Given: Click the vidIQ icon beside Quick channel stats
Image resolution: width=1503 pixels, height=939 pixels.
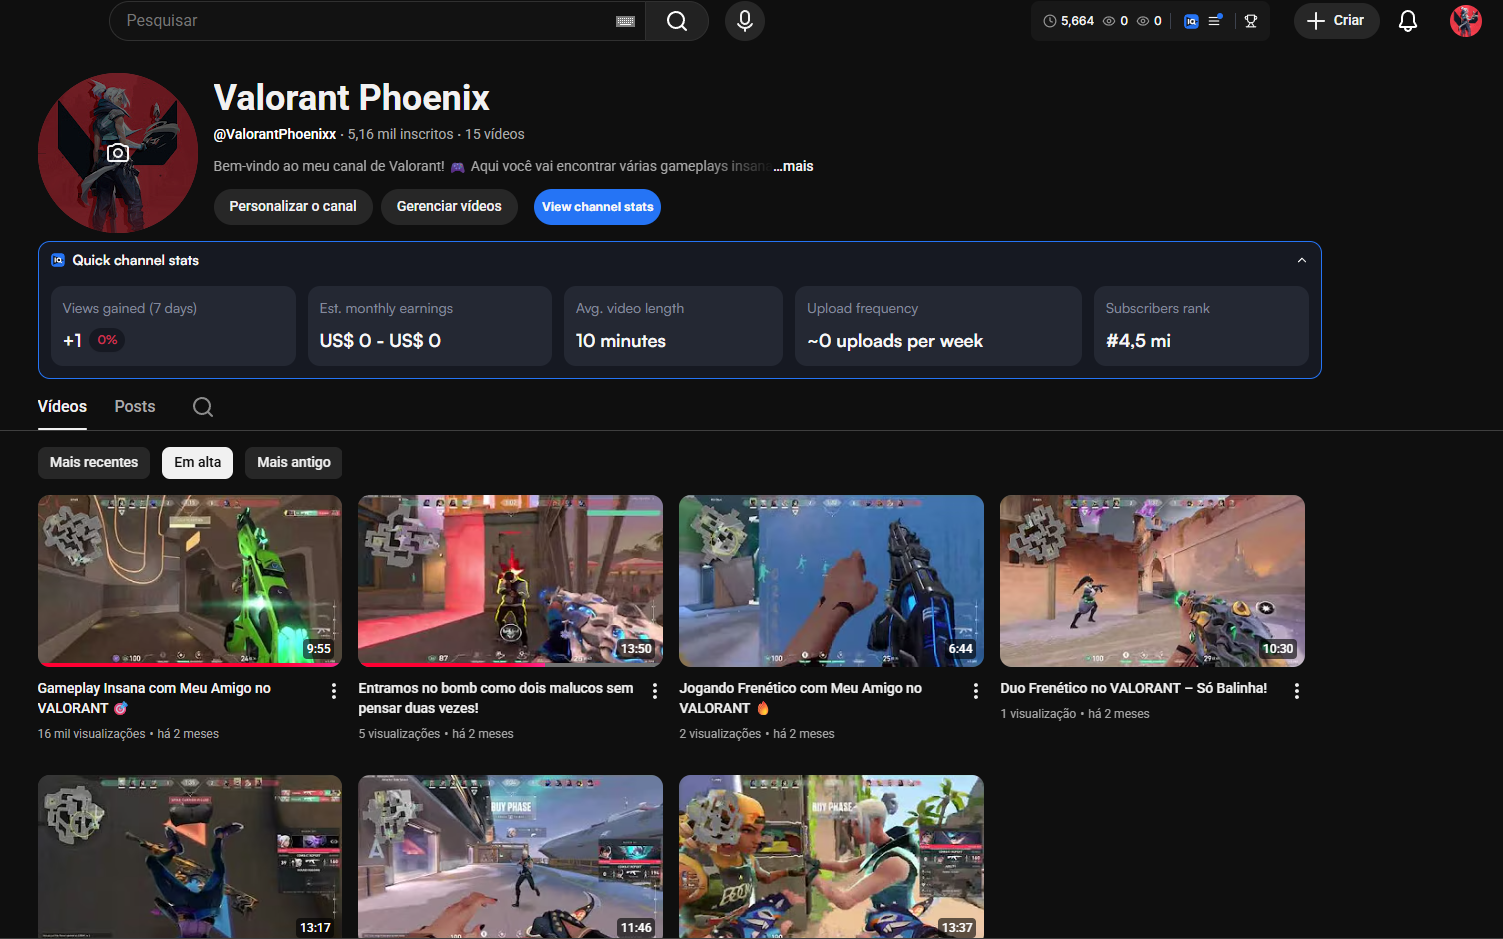Looking at the screenshot, I should 58,260.
